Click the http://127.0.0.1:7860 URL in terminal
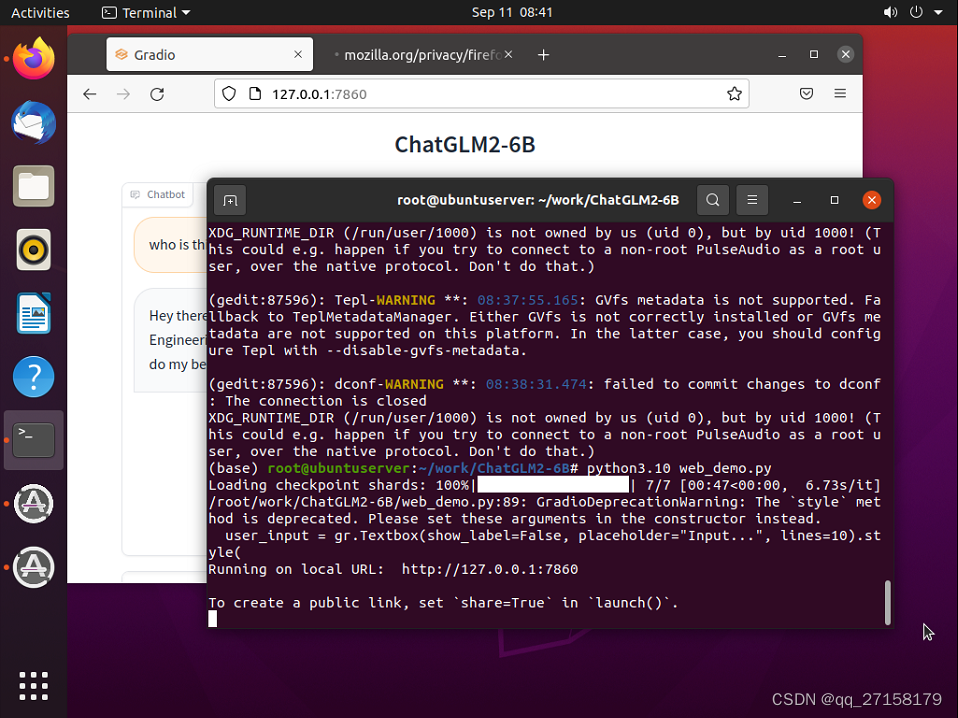This screenshot has height=718, width=958. tap(489, 569)
